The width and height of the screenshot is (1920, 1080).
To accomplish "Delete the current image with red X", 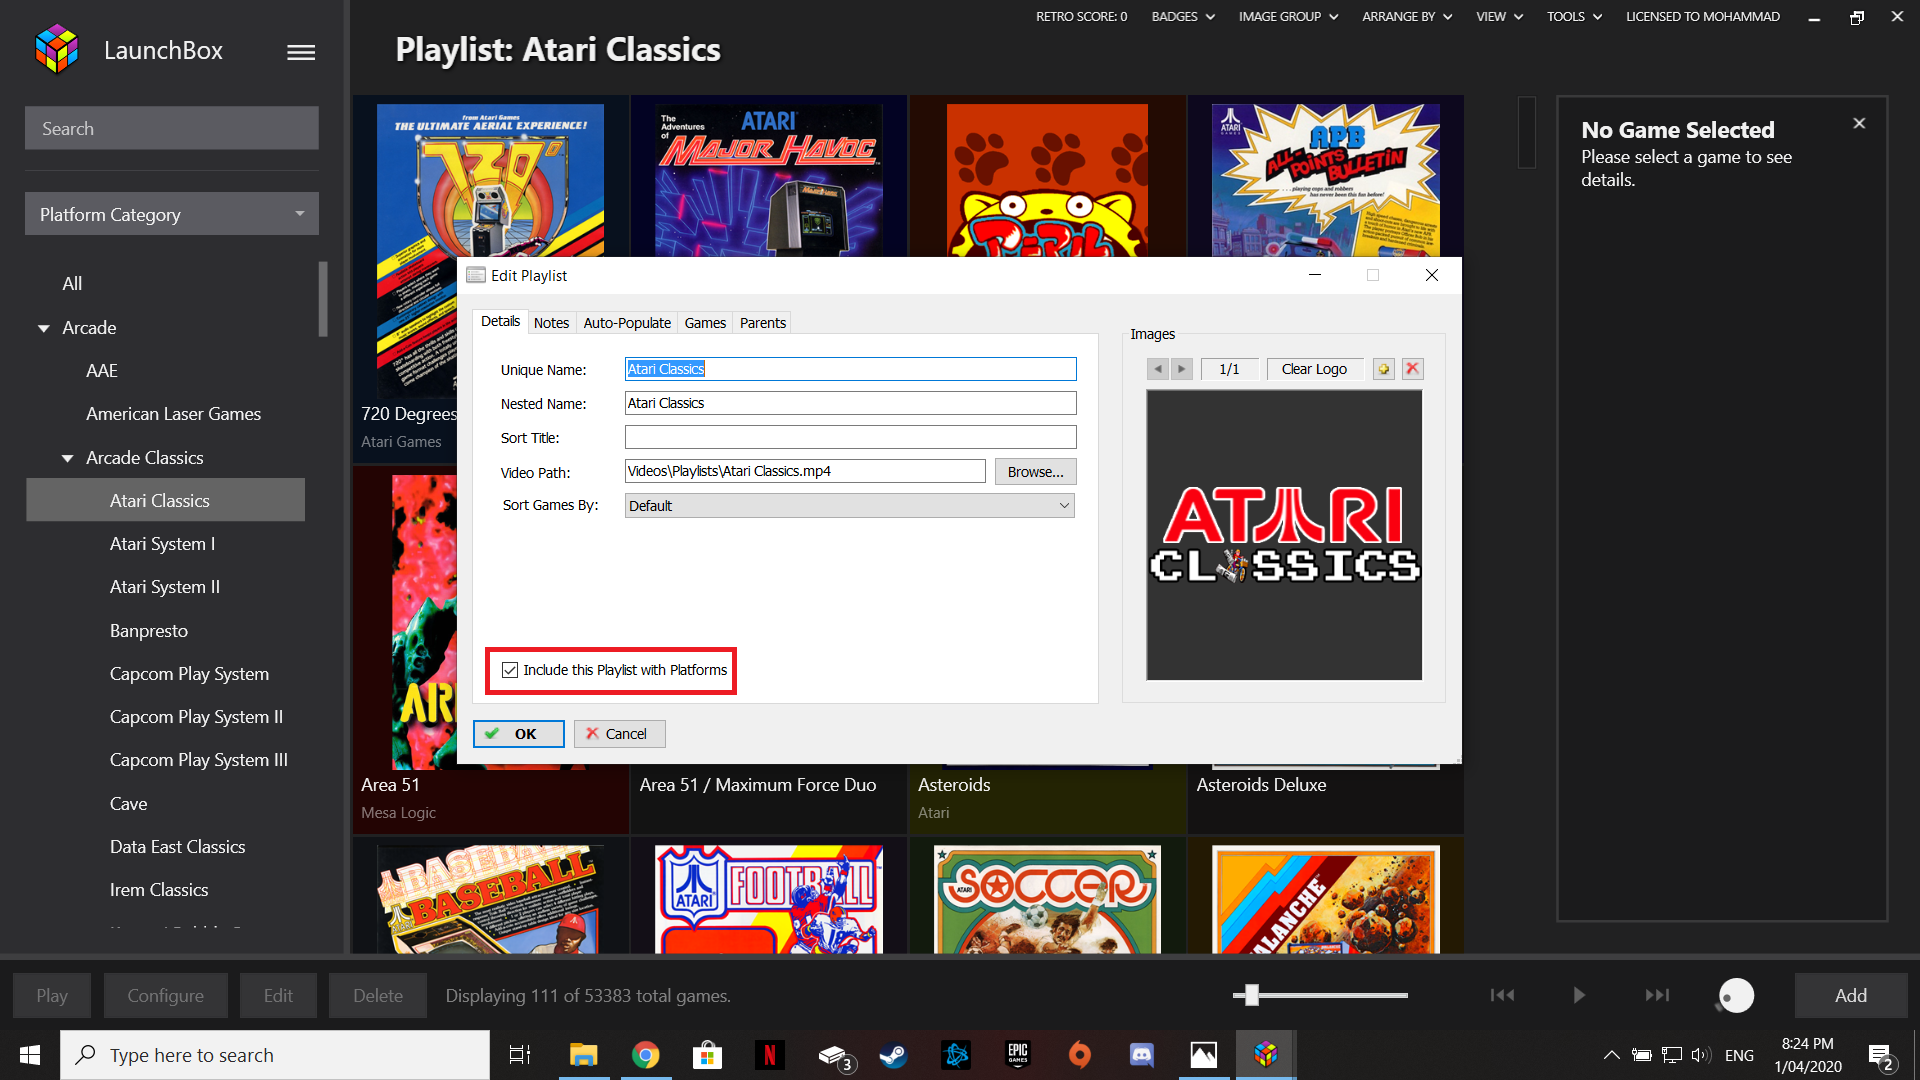I will 1413,369.
